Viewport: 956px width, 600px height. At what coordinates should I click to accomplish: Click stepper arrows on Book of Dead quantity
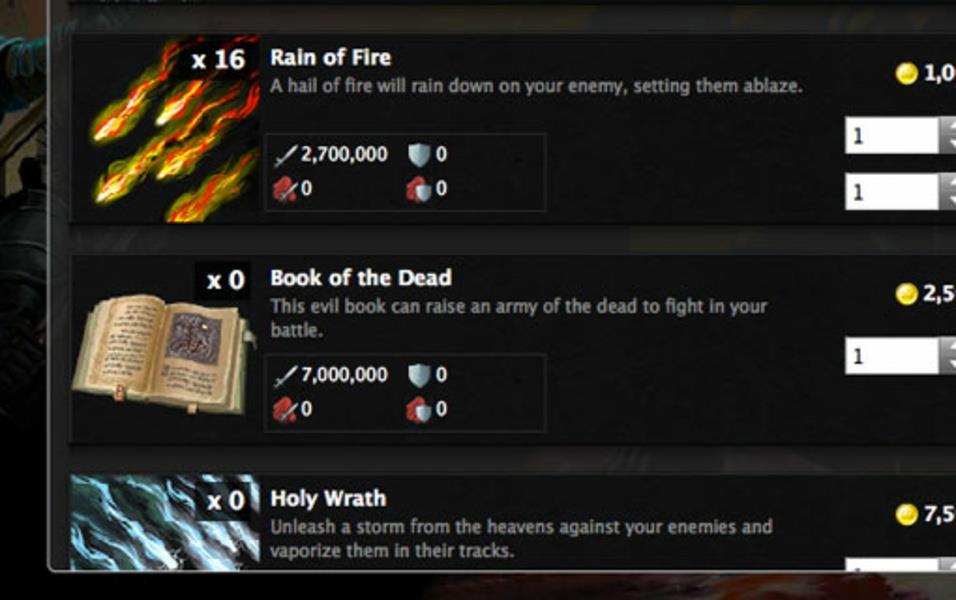[947, 356]
